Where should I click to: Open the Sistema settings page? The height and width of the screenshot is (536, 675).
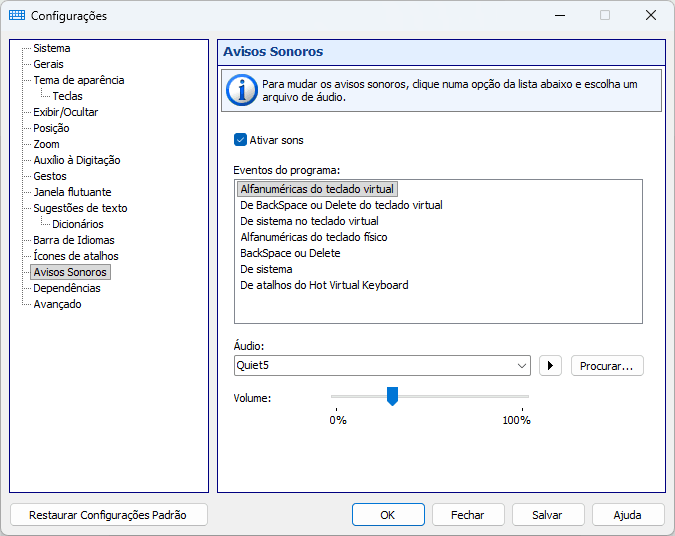click(x=52, y=48)
